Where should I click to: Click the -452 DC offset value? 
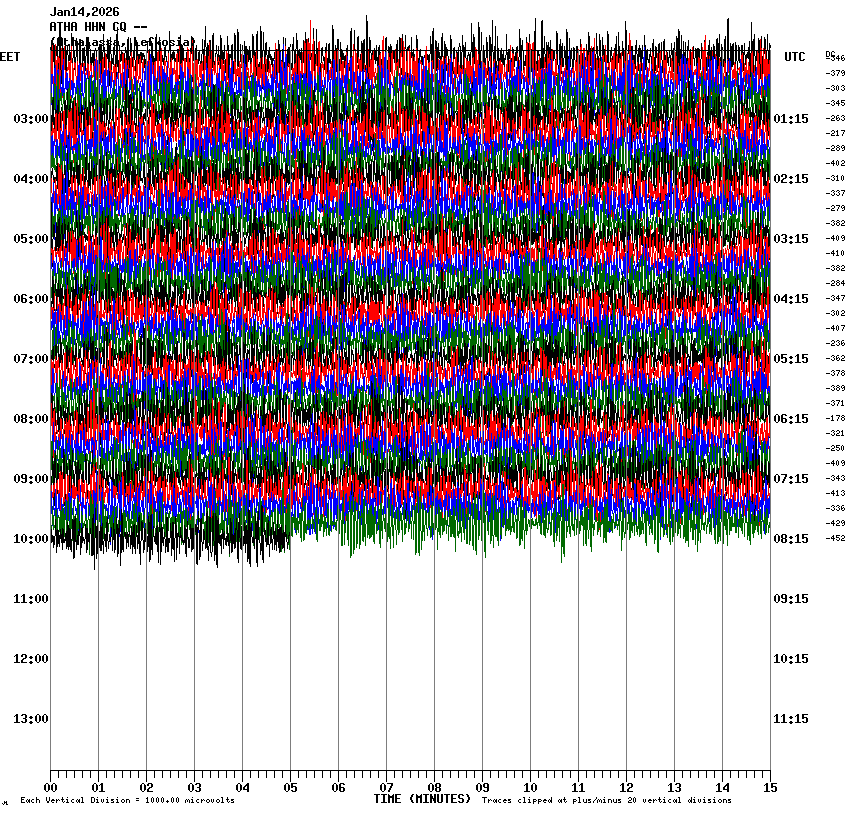[835, 538]
